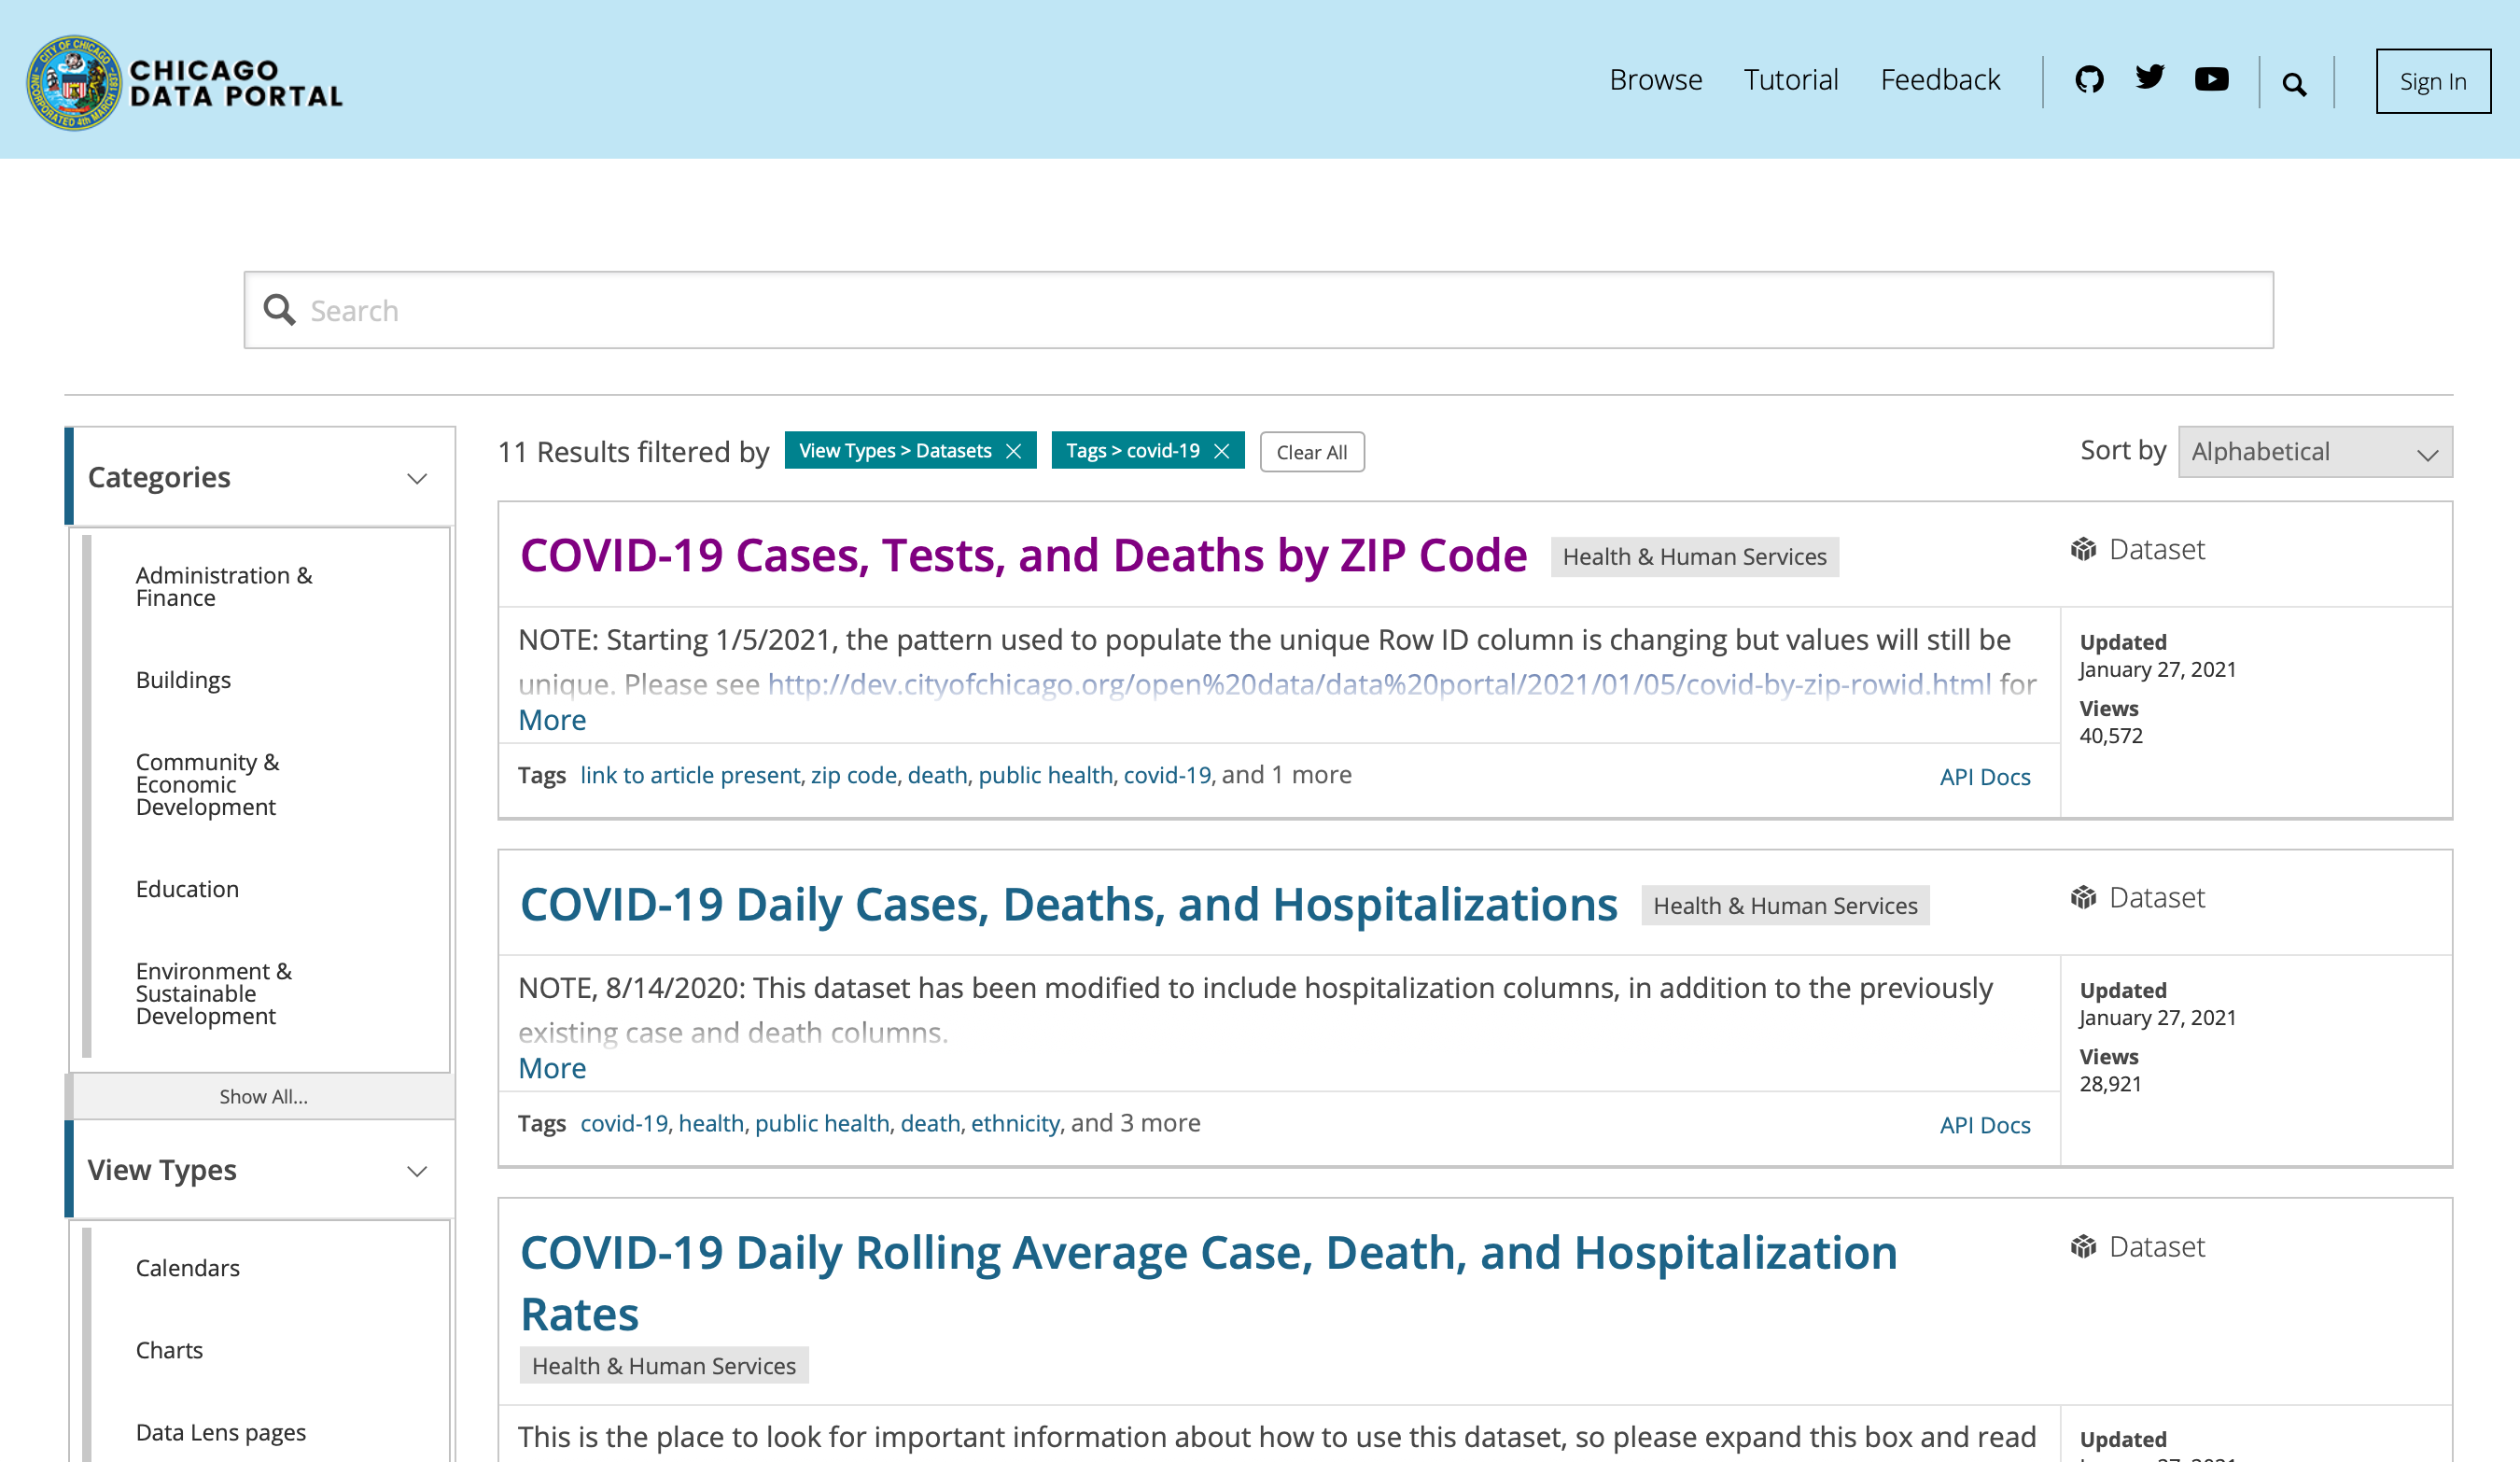Click 'covid-19' tag on ZIP Code result
Viewport: 2520px width, 1462px height.
[1167, 775]
